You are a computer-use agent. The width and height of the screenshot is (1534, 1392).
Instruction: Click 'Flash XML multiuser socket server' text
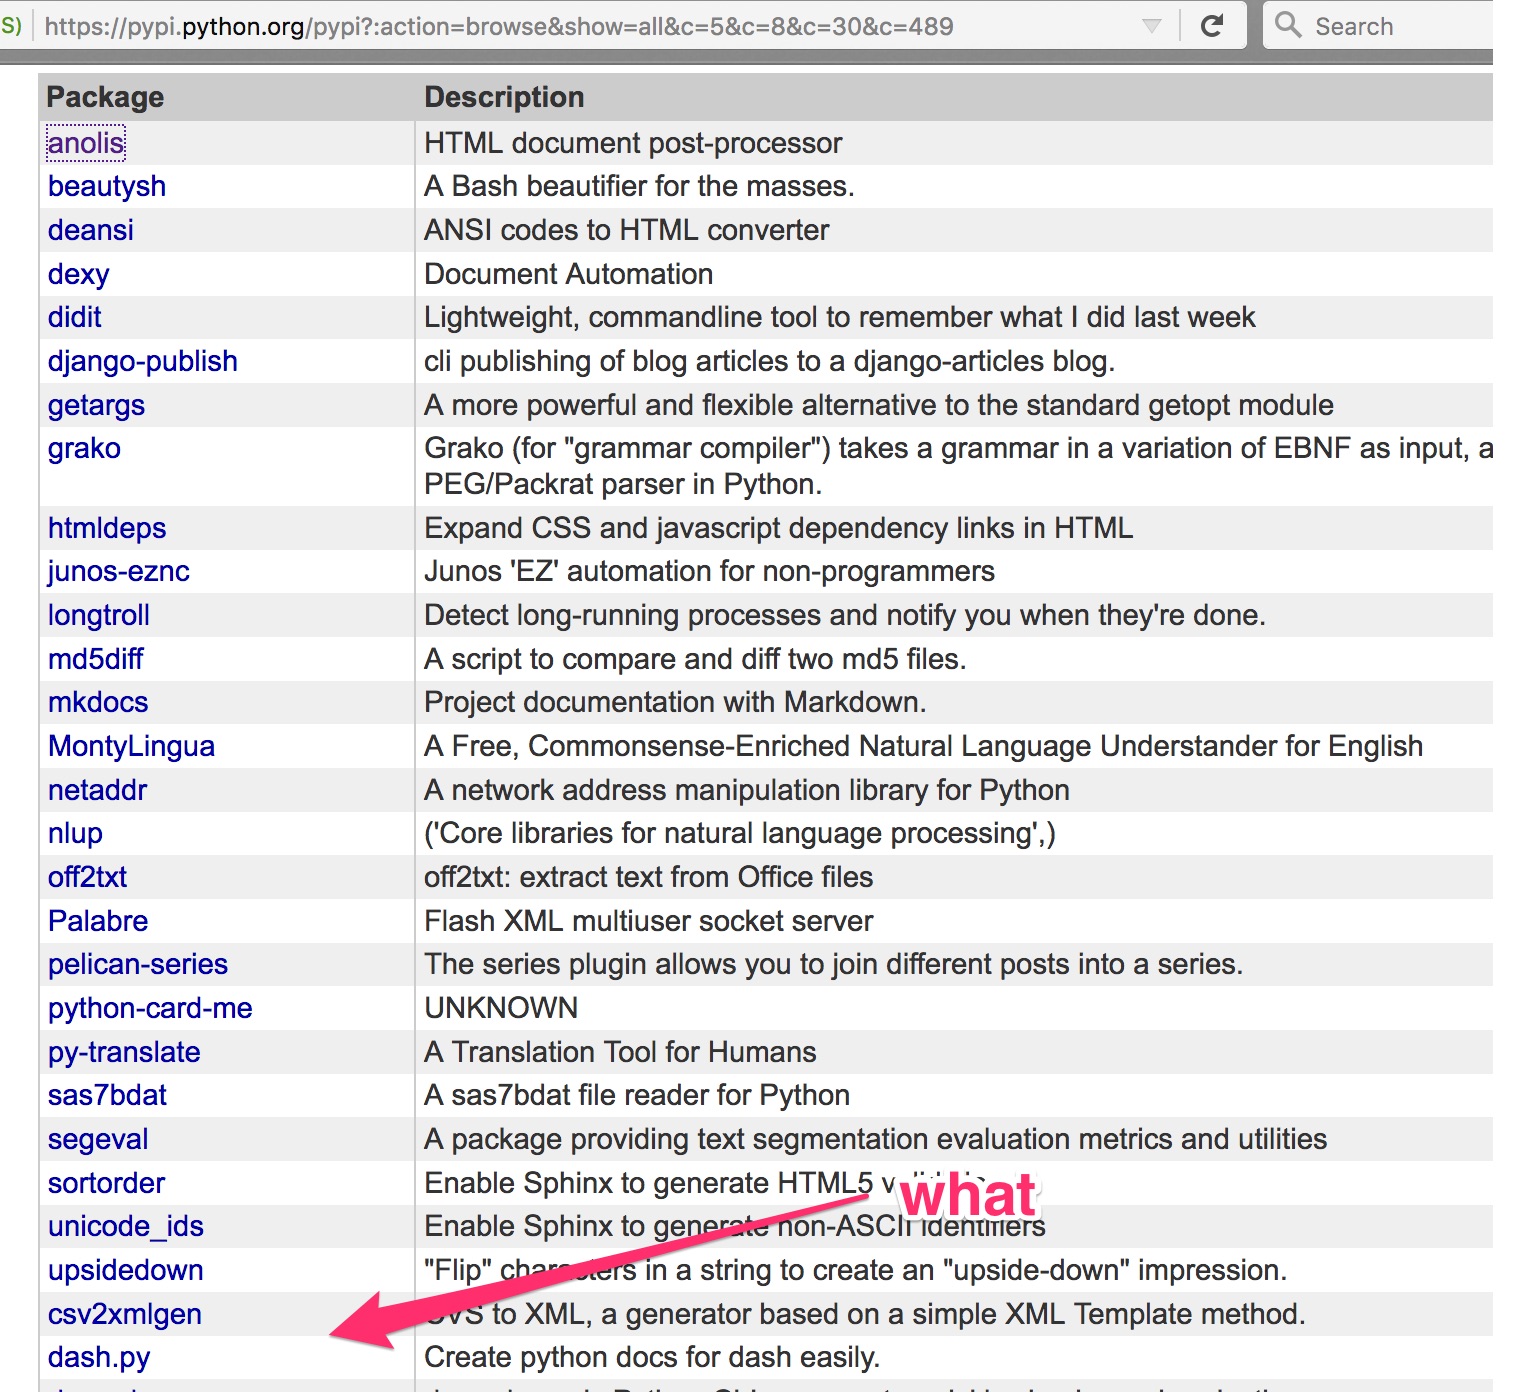pyautogui.click(x=649, y=921)
